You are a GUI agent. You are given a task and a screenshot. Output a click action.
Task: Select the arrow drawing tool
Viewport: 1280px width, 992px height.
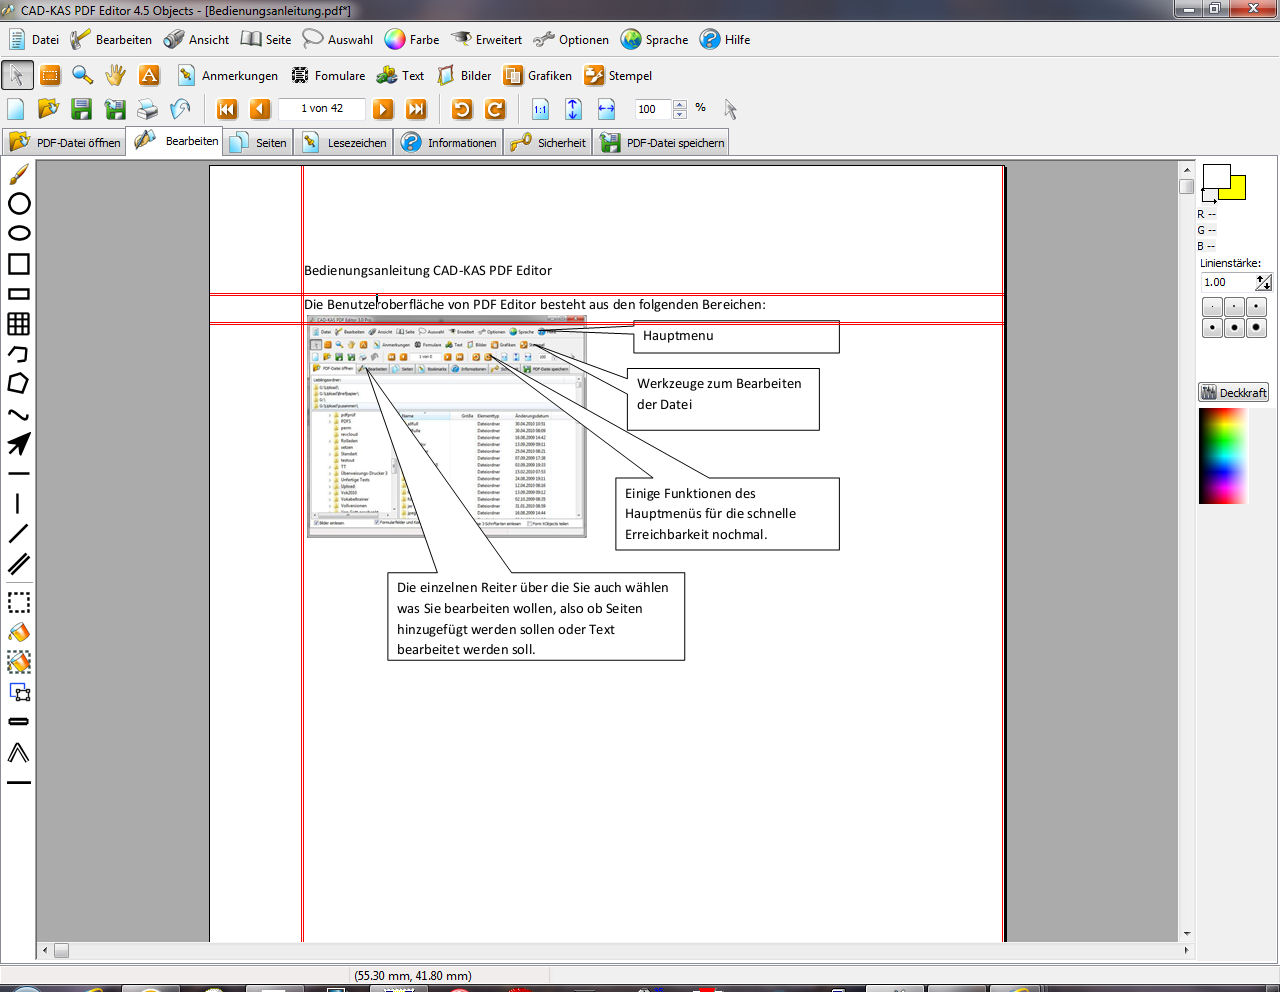point(19,444)
